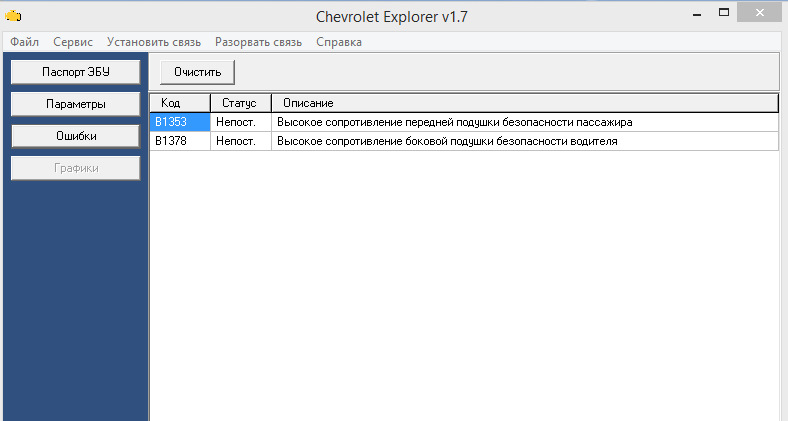Open Паспорт ЭБУ section
The height and width of the screenshot is (421, 788).
(x=76, y=72)
